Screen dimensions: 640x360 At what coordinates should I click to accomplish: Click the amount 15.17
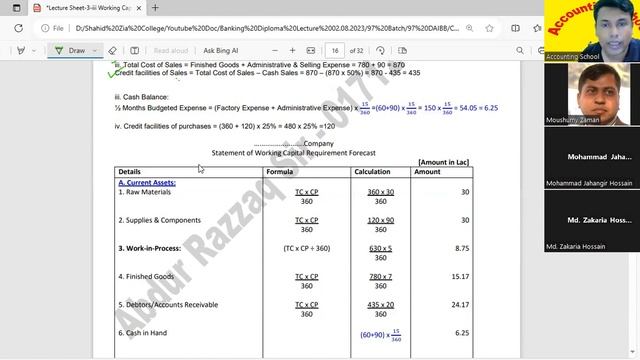tap(460, 276)
